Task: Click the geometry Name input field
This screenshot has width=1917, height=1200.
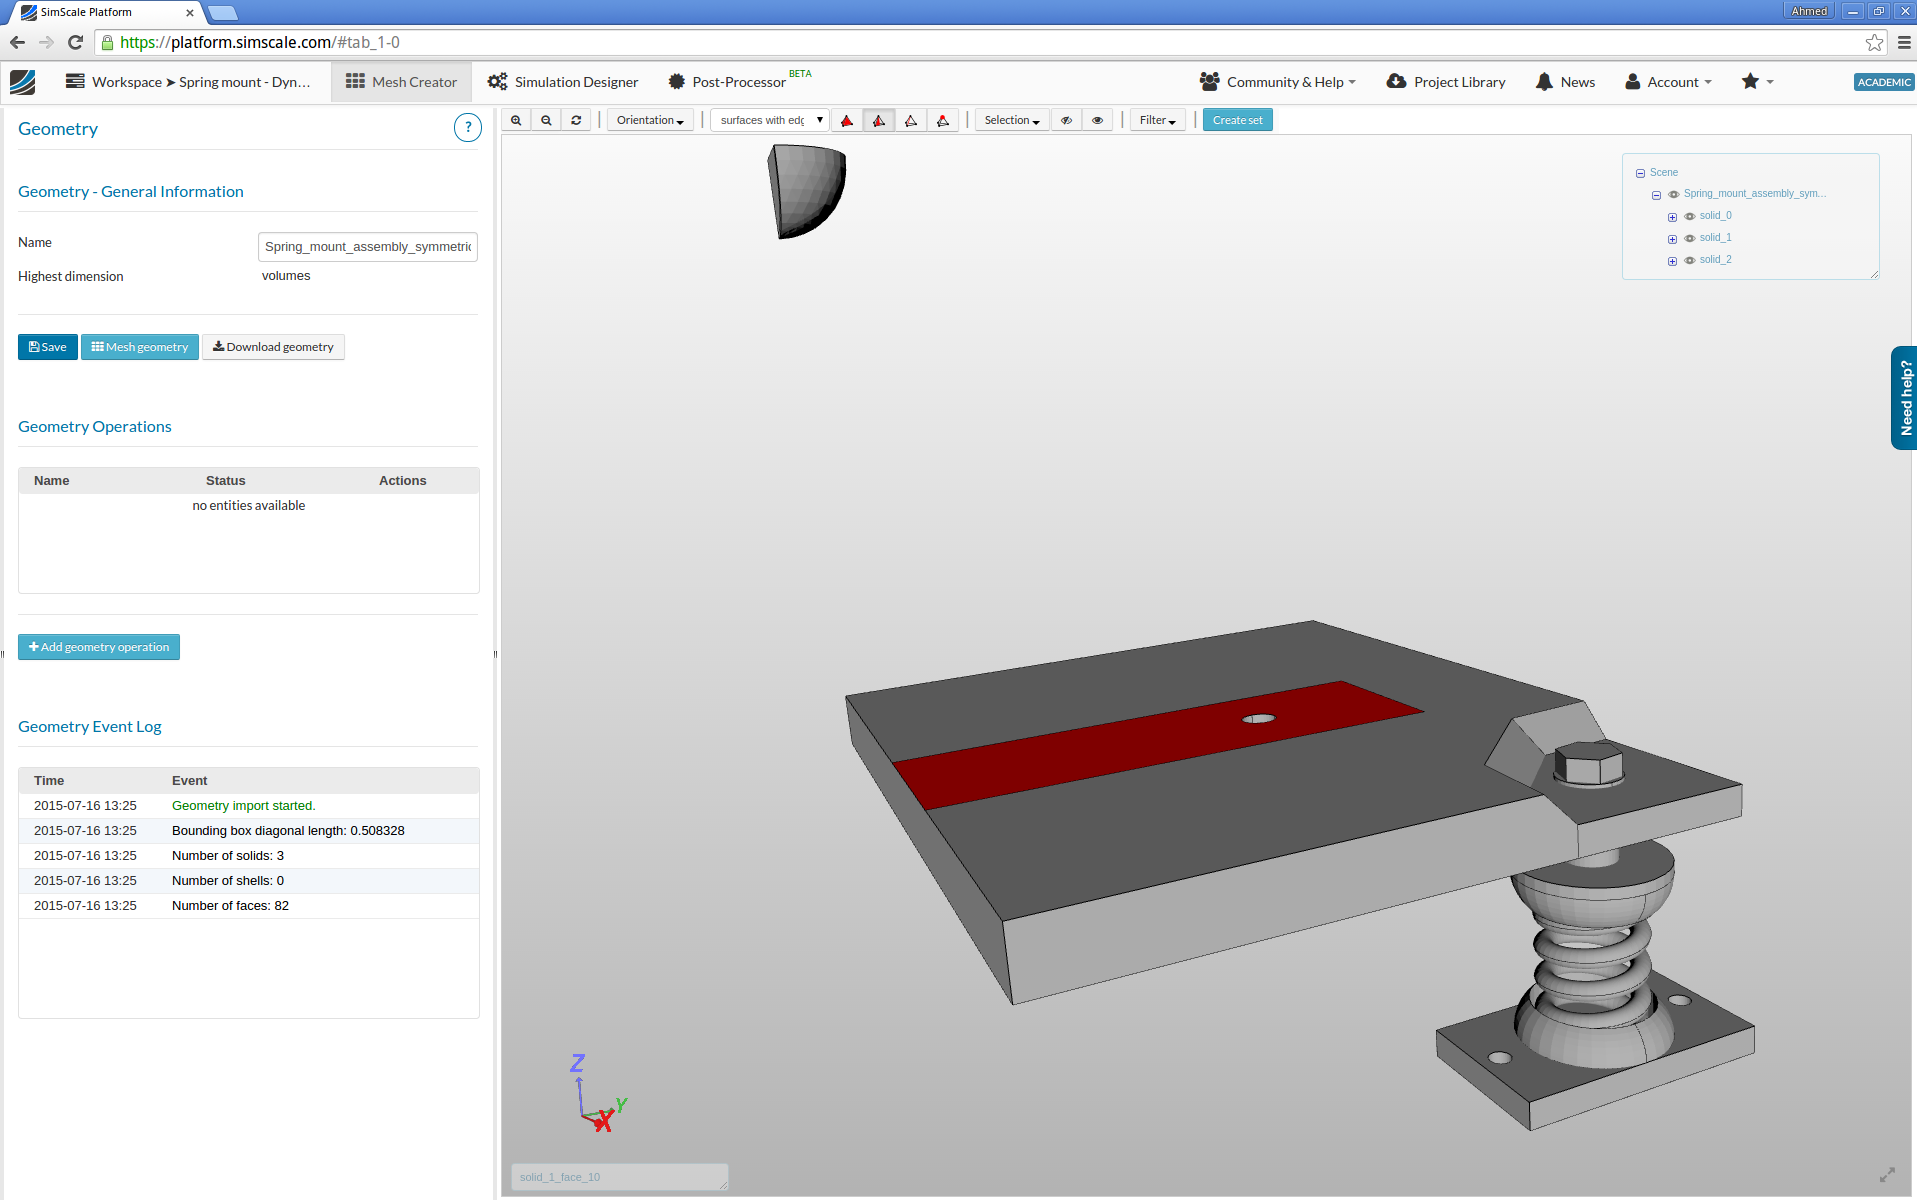Action: (368, 247)
